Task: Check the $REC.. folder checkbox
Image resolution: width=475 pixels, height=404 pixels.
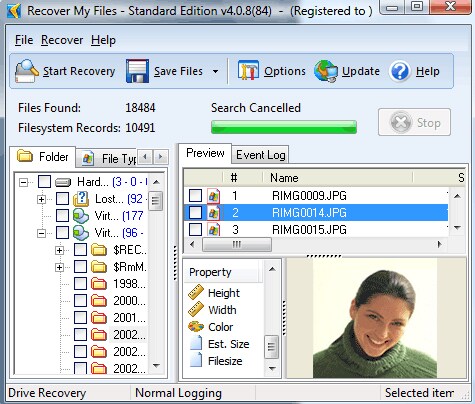Action: (x=80, y=250)
